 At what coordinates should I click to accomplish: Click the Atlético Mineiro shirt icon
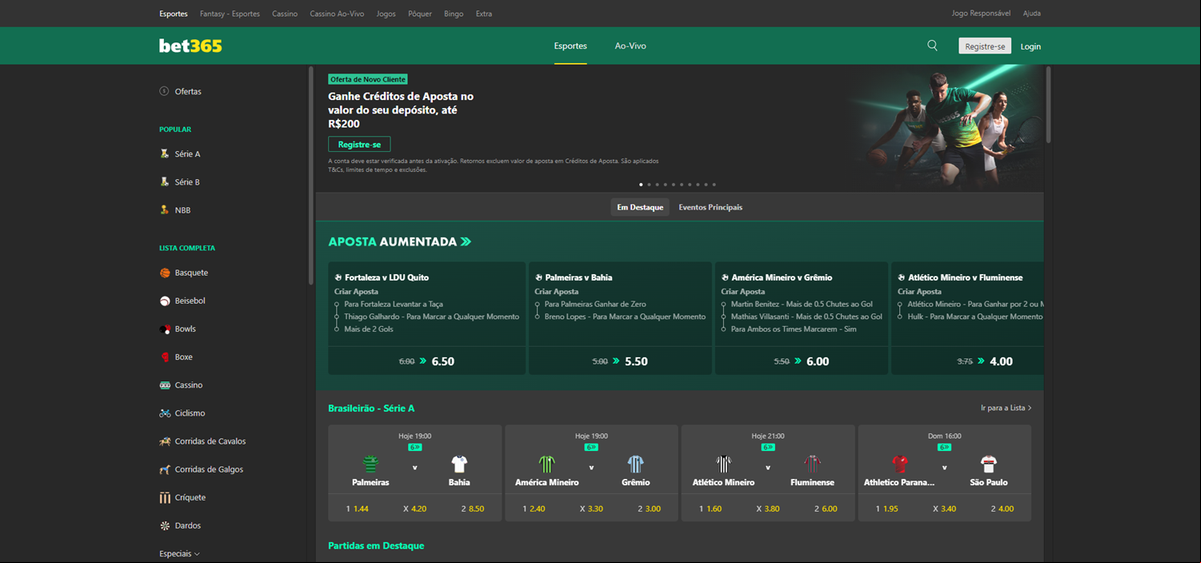click(x=724, y=464)
